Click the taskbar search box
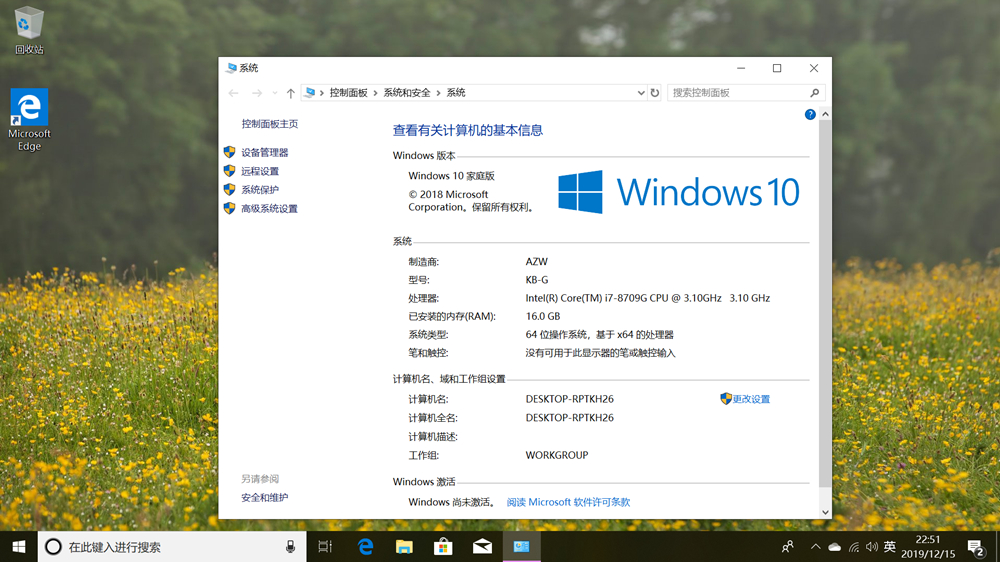Screen dimensions: 1000x562 coord(172,547)
